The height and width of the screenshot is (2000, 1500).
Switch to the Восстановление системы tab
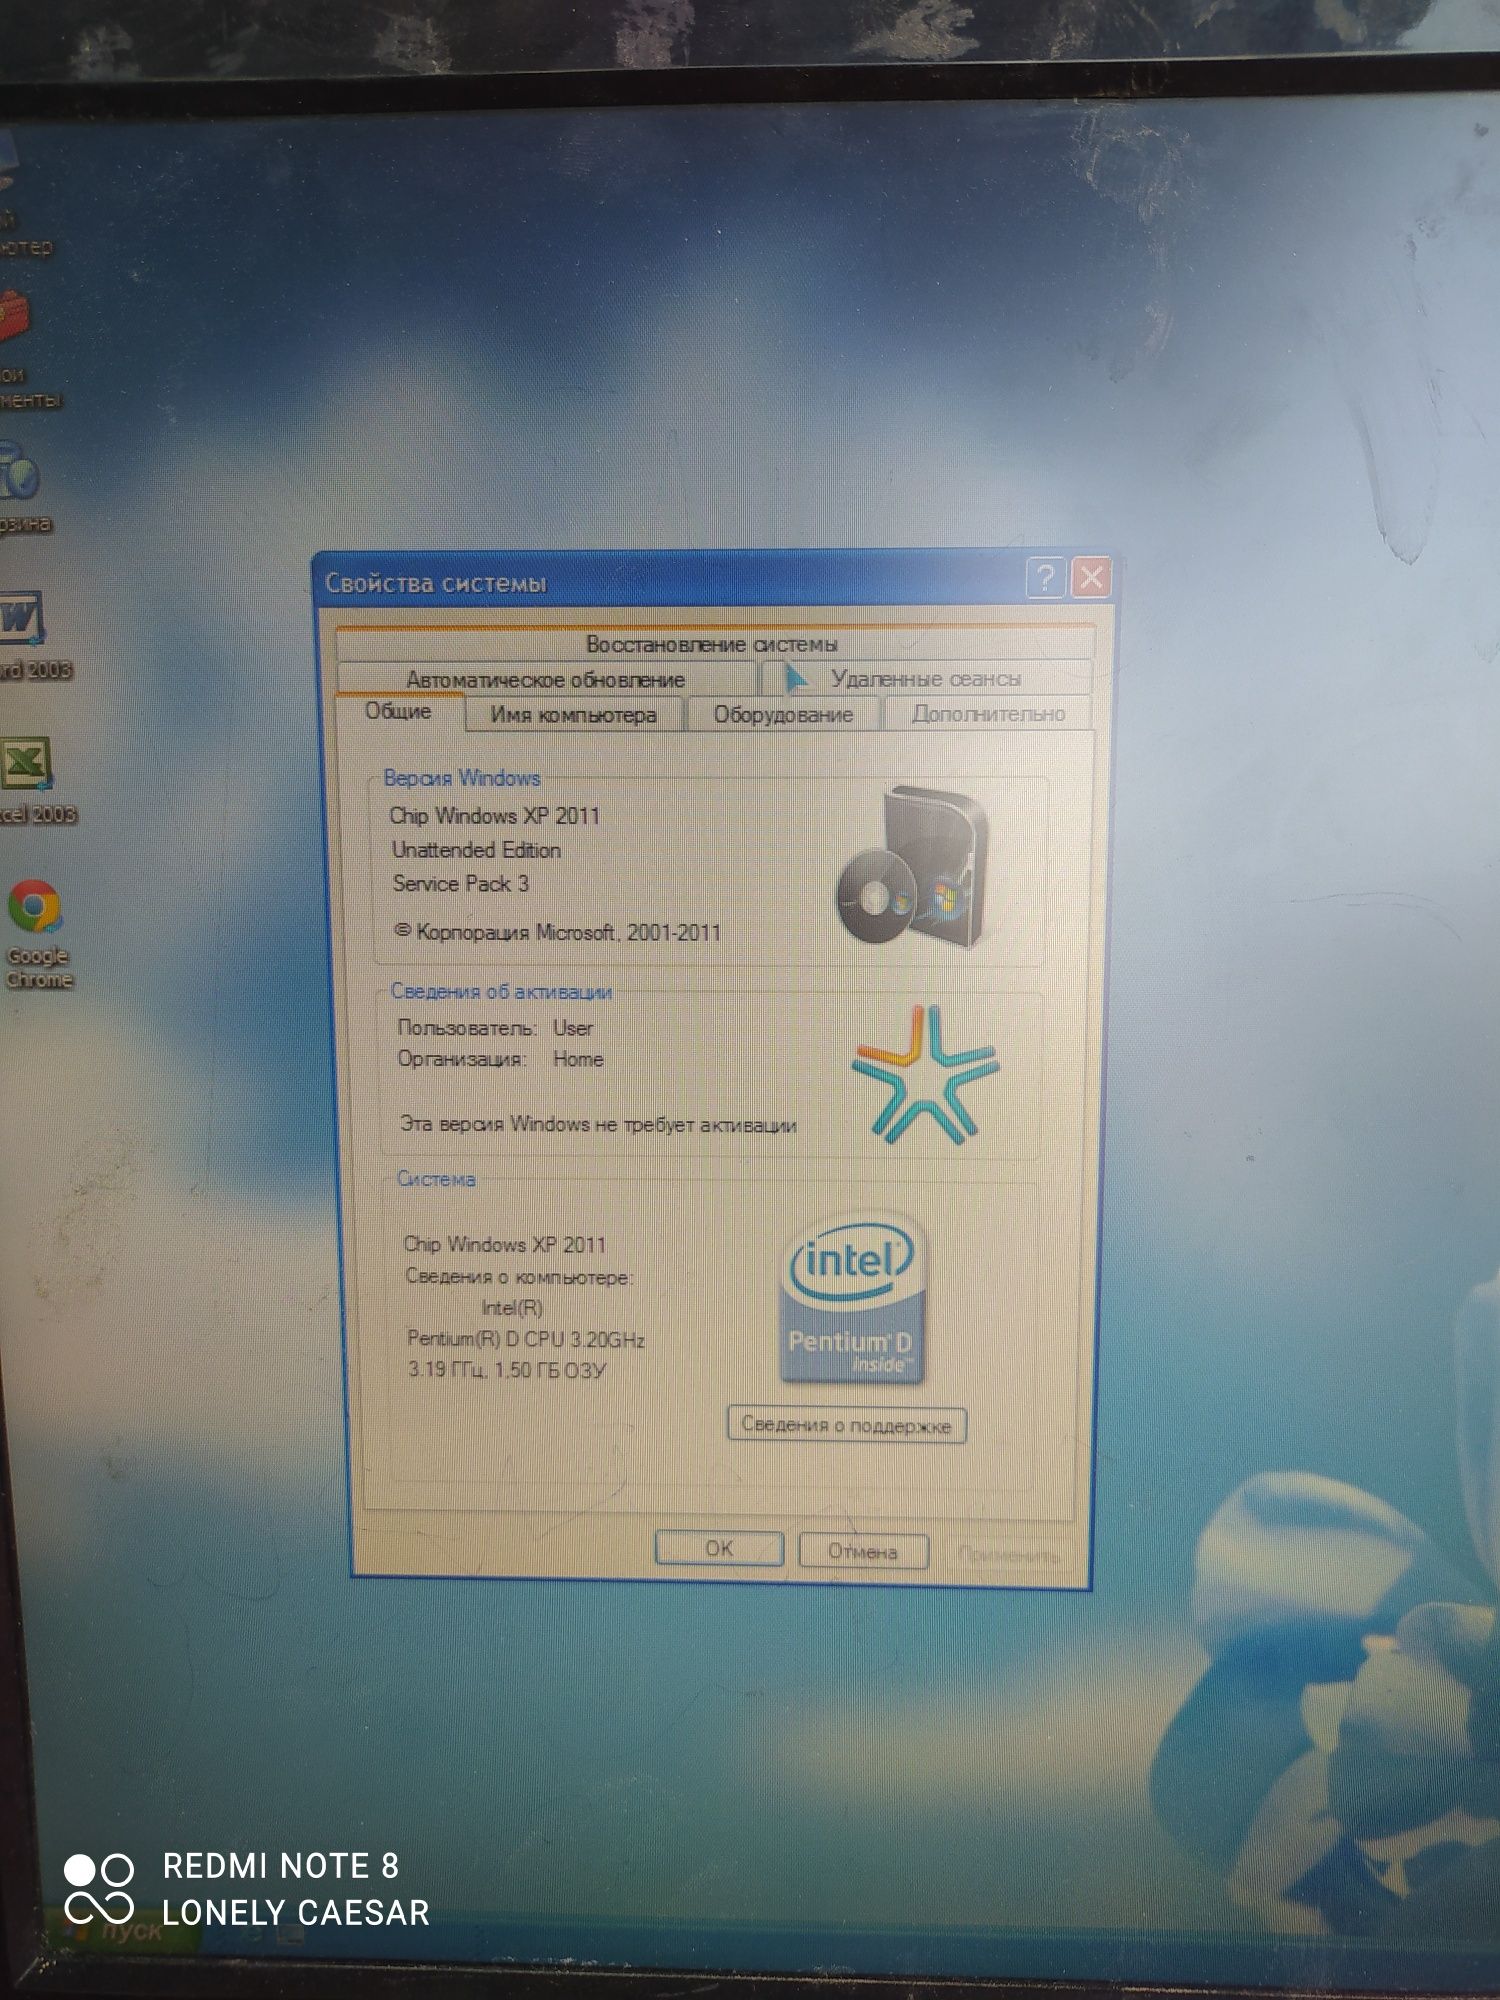click(711, 643)
